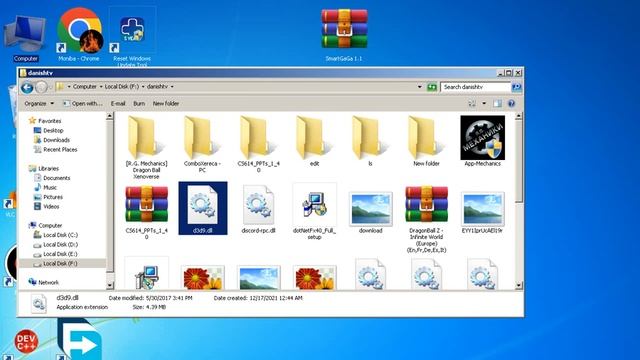The image size is (640, 360).
Task: Click E-mail in the toolbar
Action: coord(118,104)
